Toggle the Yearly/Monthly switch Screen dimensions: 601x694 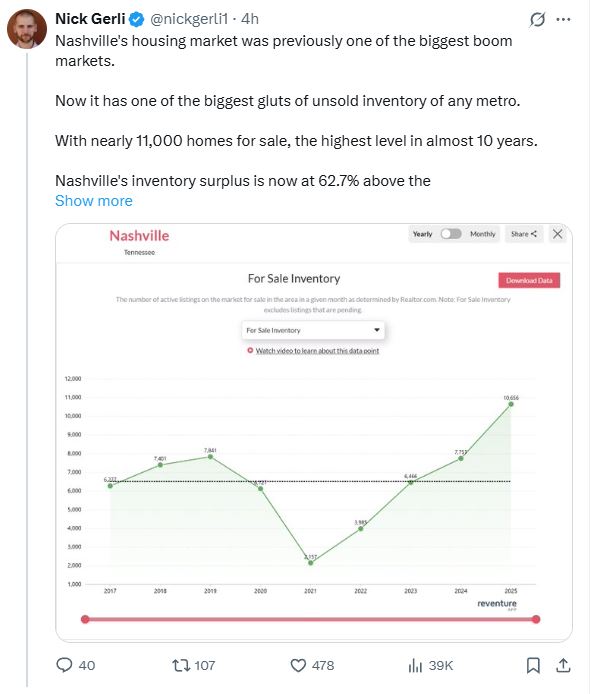[x=451, y=234]
